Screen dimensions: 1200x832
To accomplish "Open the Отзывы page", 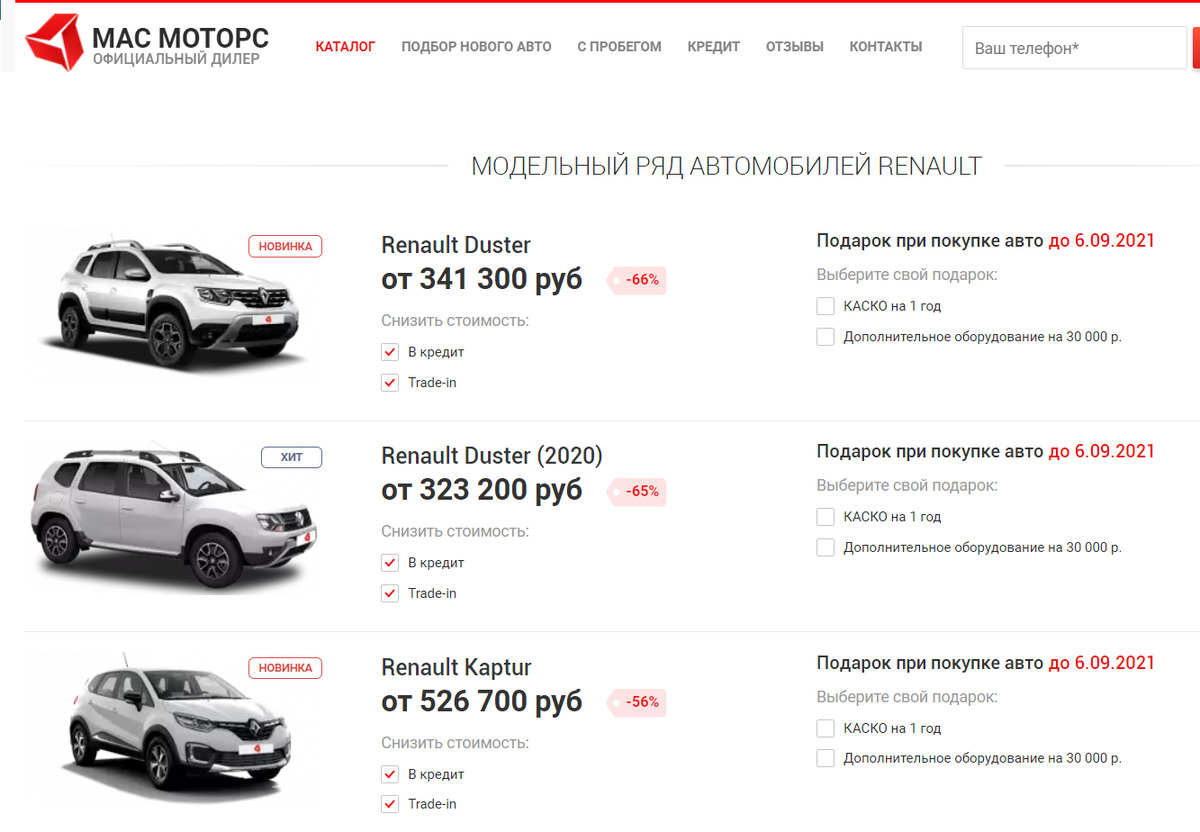I will coord(794,47).
